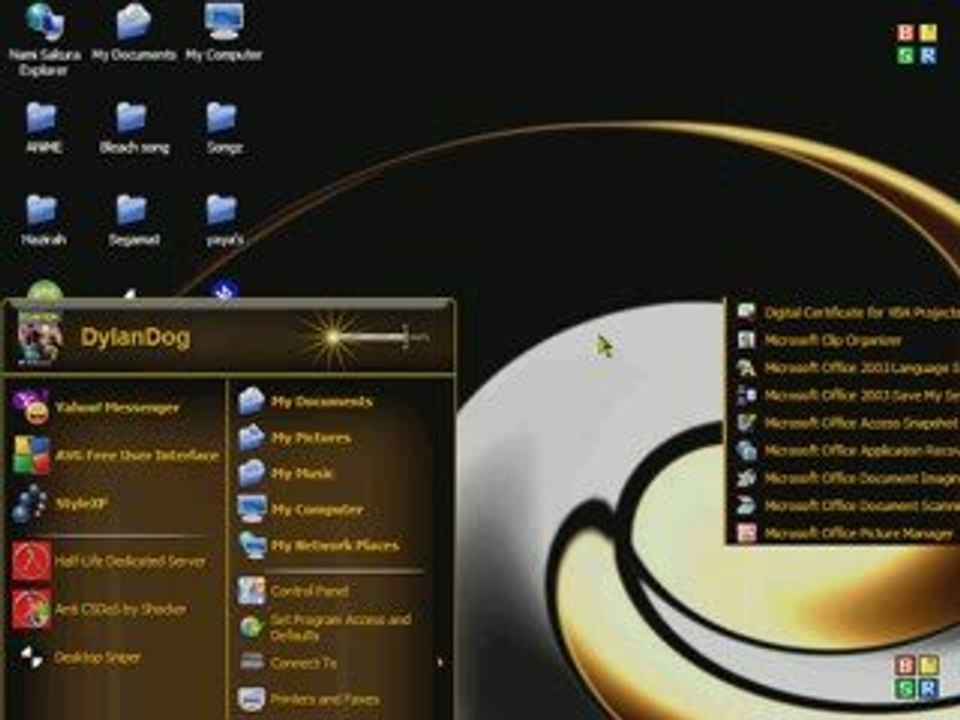Open the Bleach song desktop folder
This screenshot has width=960, height=720.
click(x=133, y=127)
